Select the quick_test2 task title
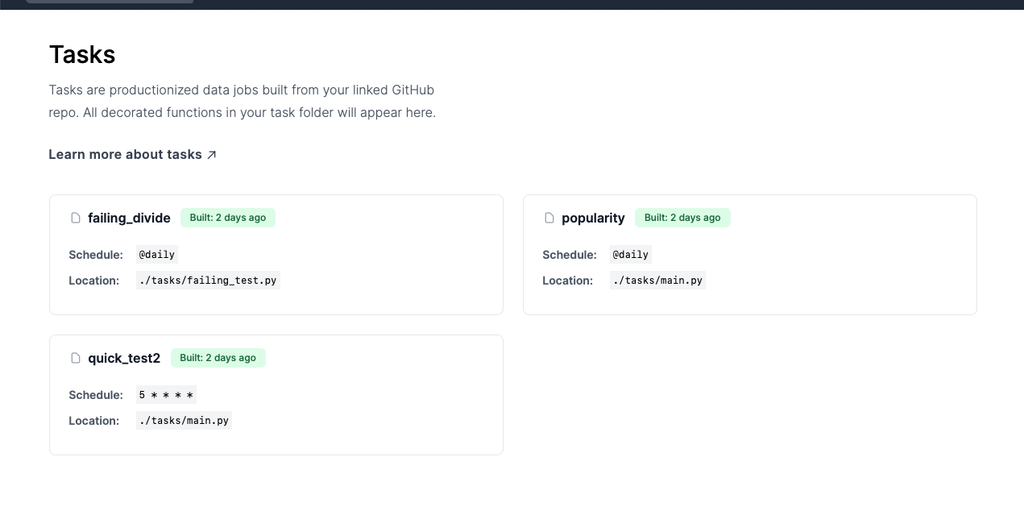 click(124, 358)
